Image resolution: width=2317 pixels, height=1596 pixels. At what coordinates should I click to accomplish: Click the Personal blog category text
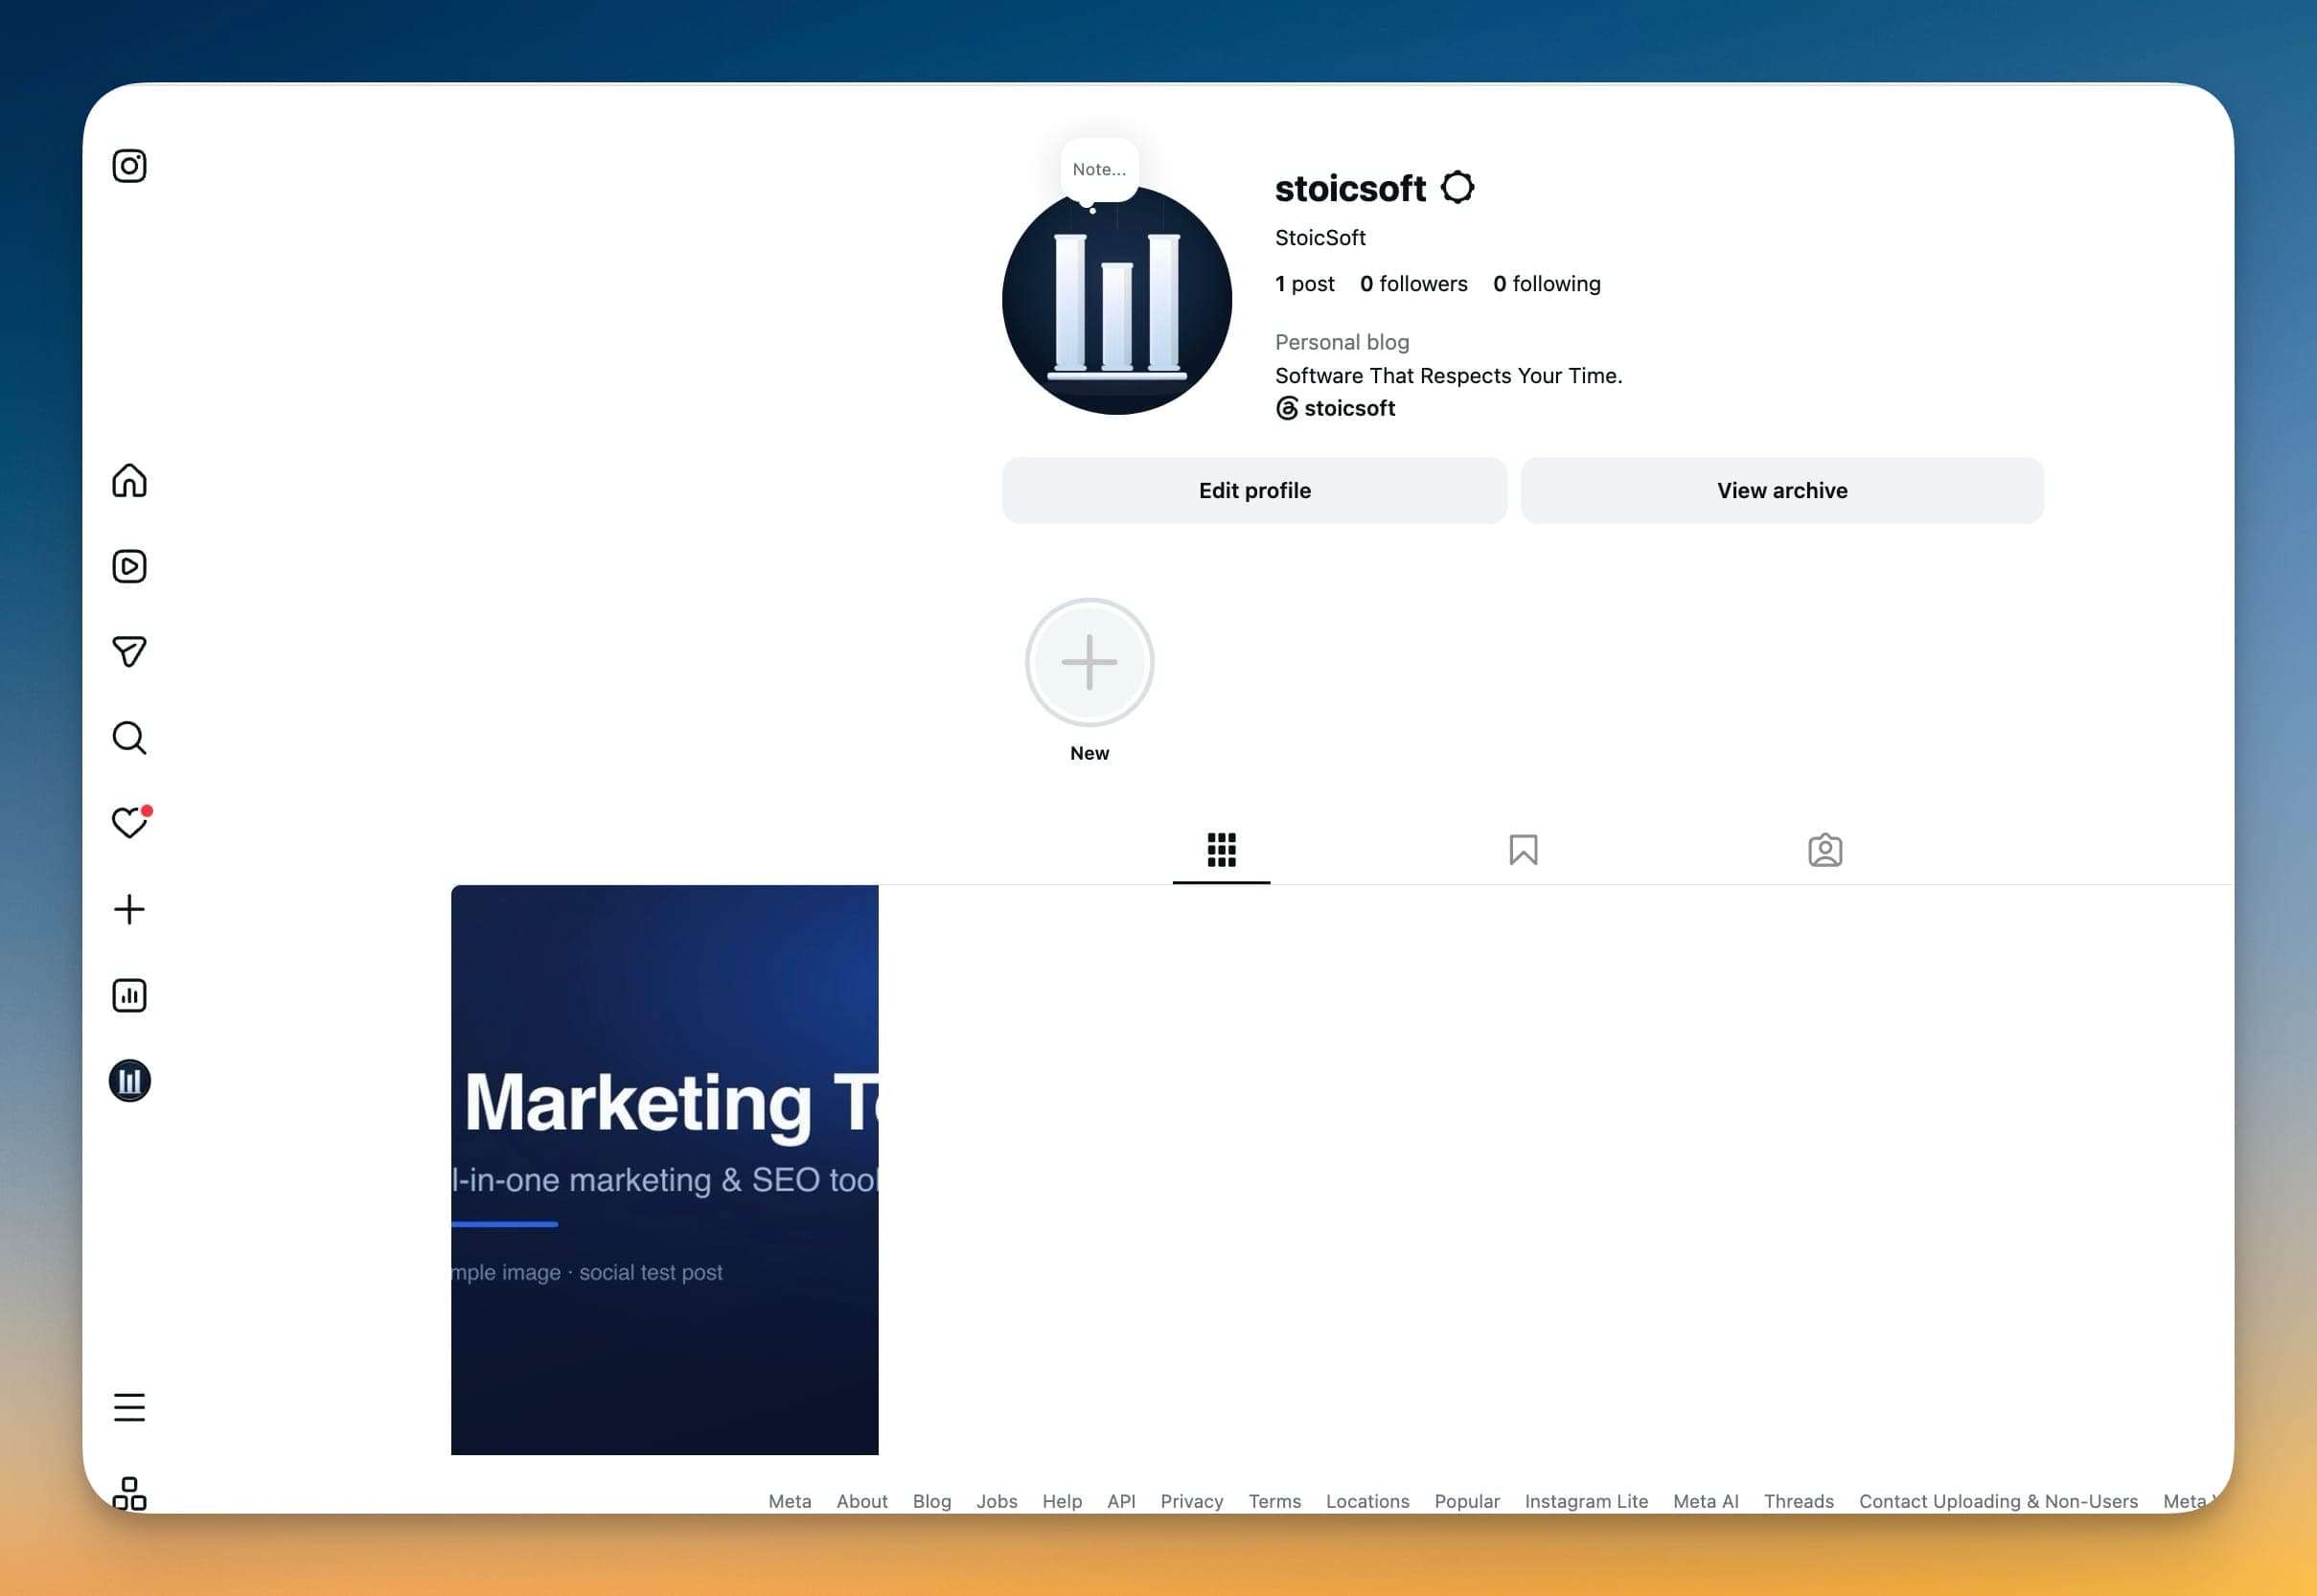1341,342
